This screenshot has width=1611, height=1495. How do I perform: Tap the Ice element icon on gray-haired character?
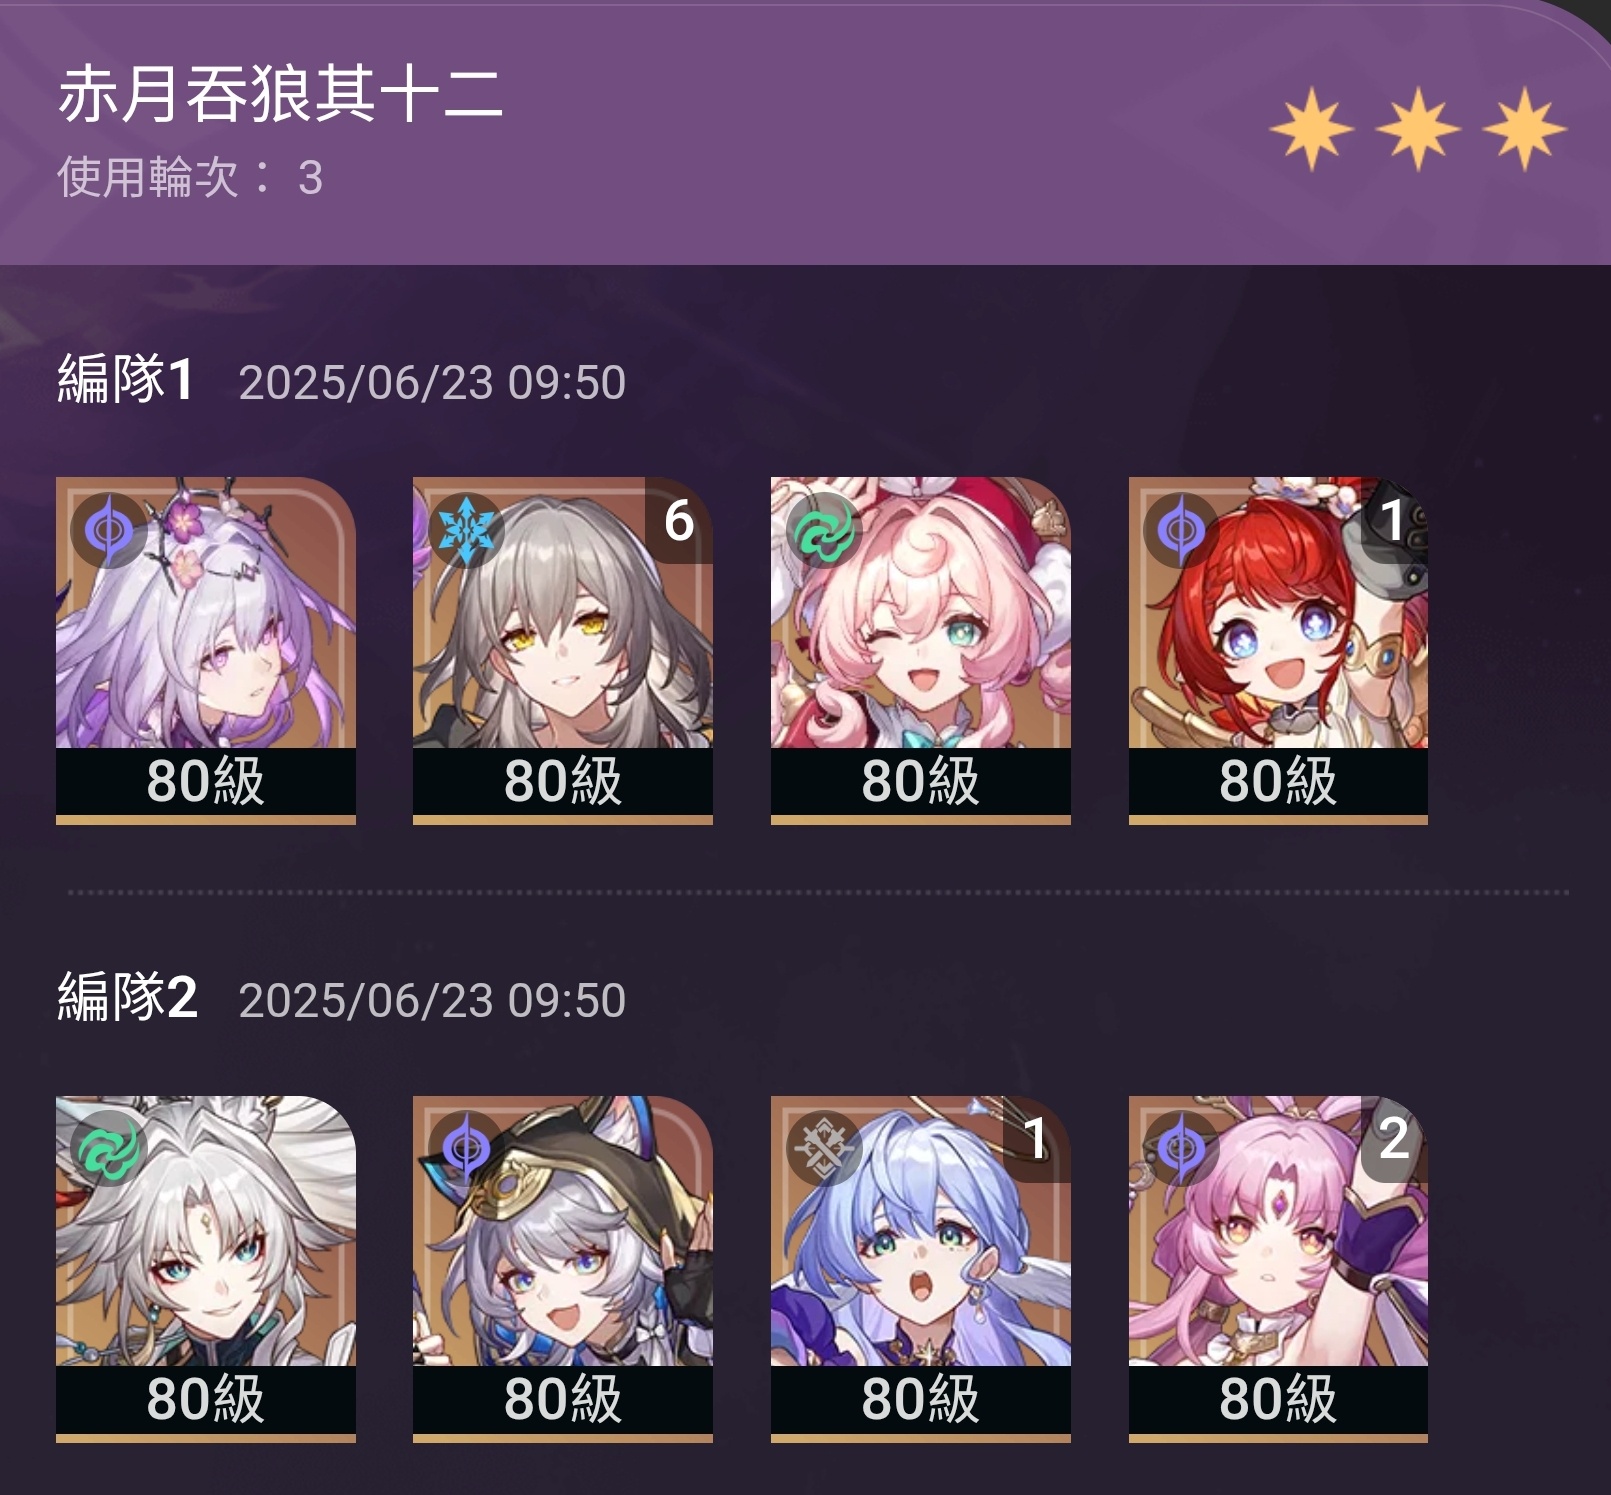click(466, 530)
